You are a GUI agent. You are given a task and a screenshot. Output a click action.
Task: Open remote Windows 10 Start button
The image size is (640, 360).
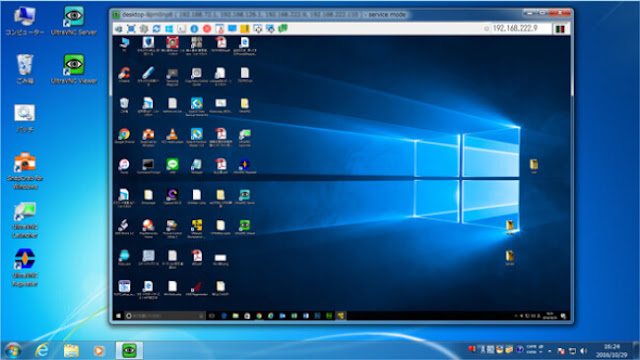(x=118, y=316)
